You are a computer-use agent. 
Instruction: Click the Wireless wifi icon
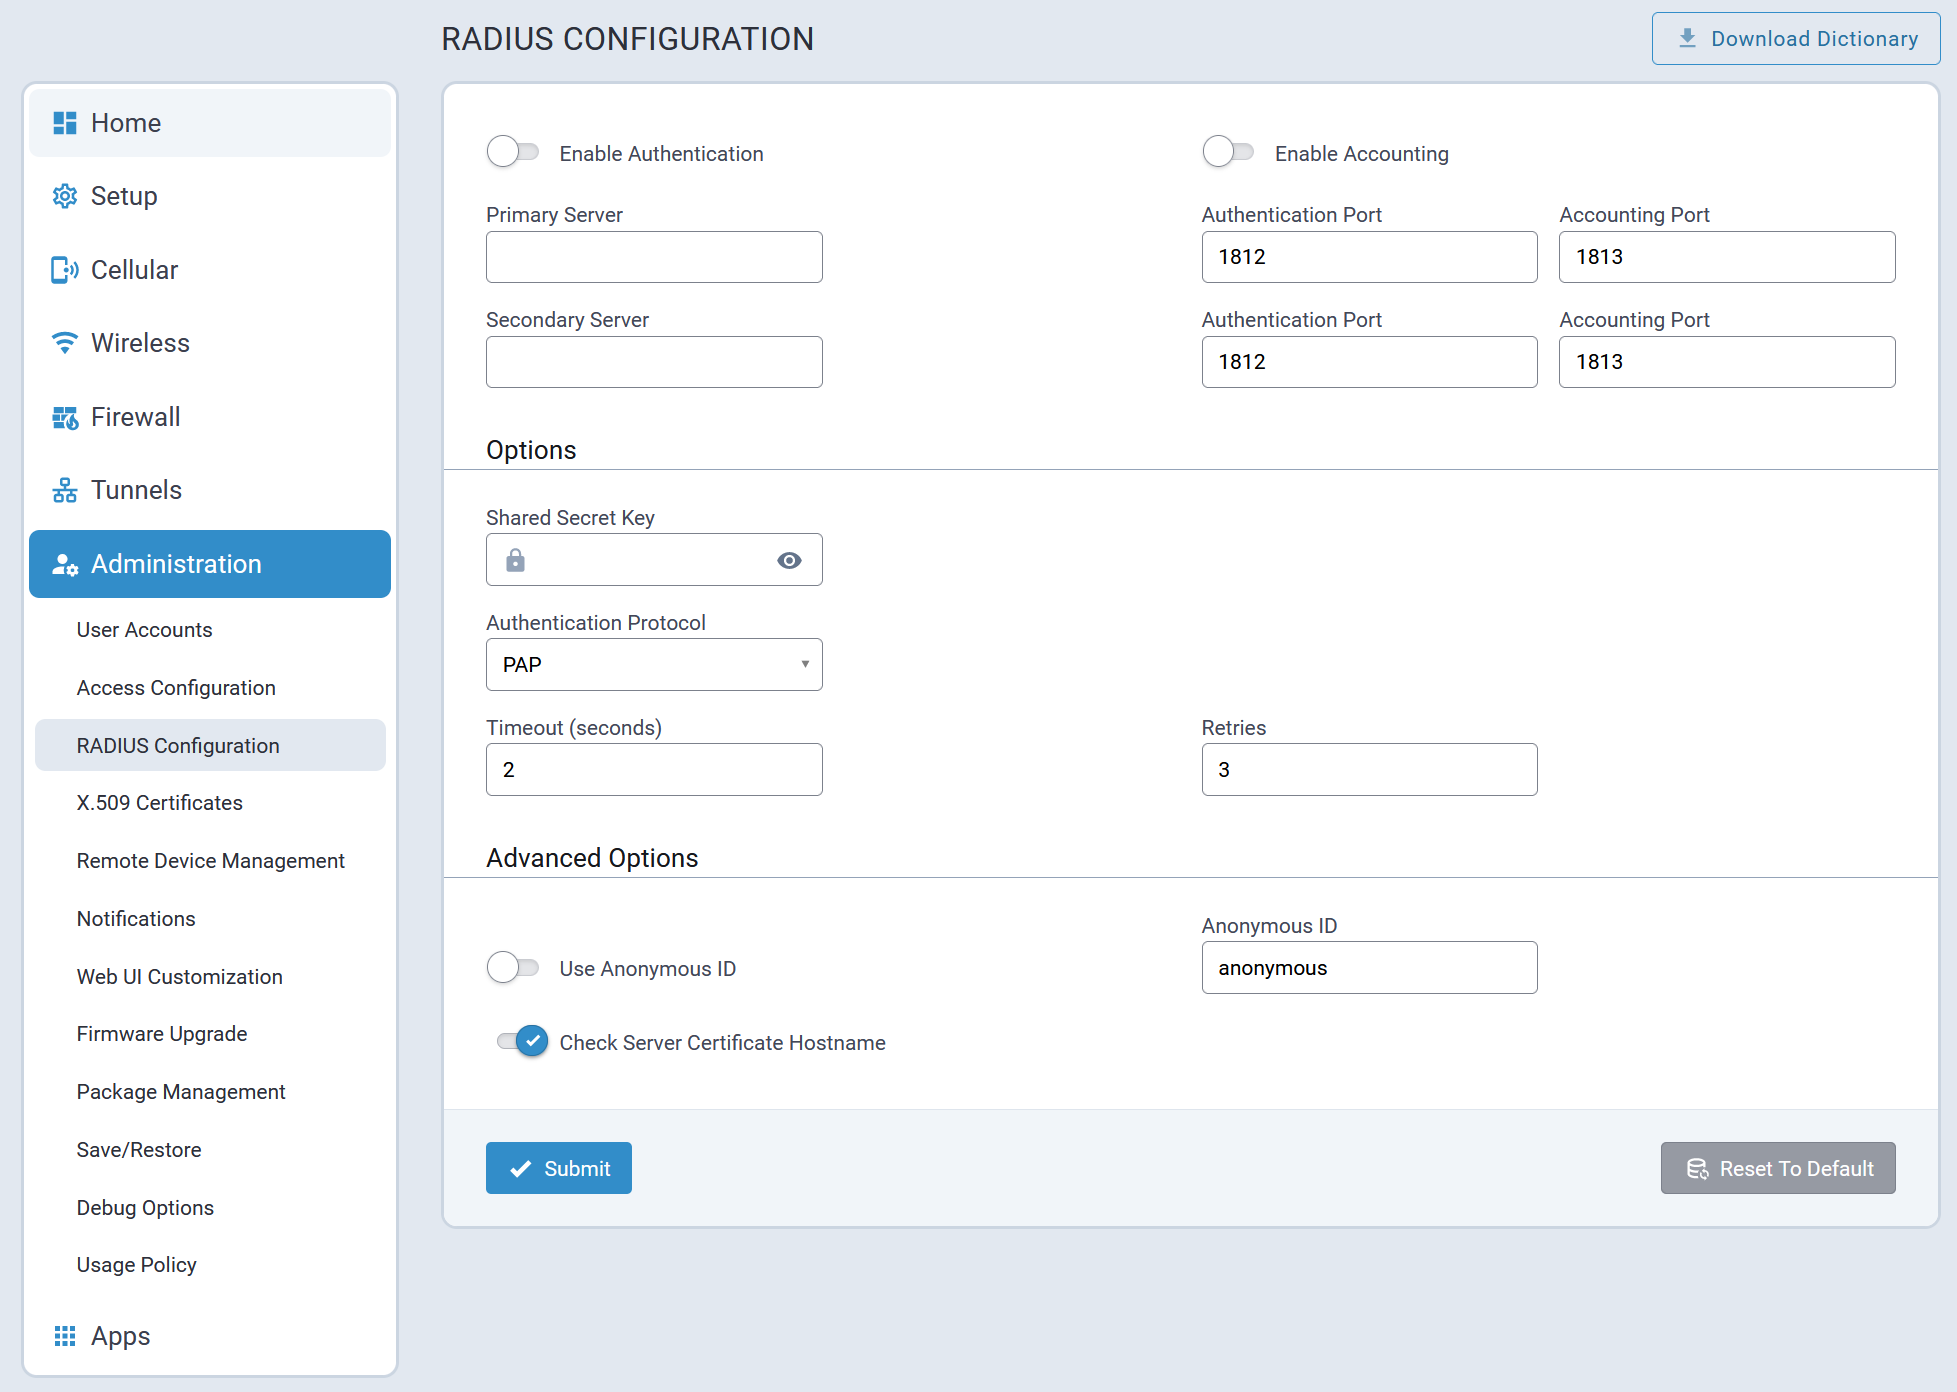65,343
